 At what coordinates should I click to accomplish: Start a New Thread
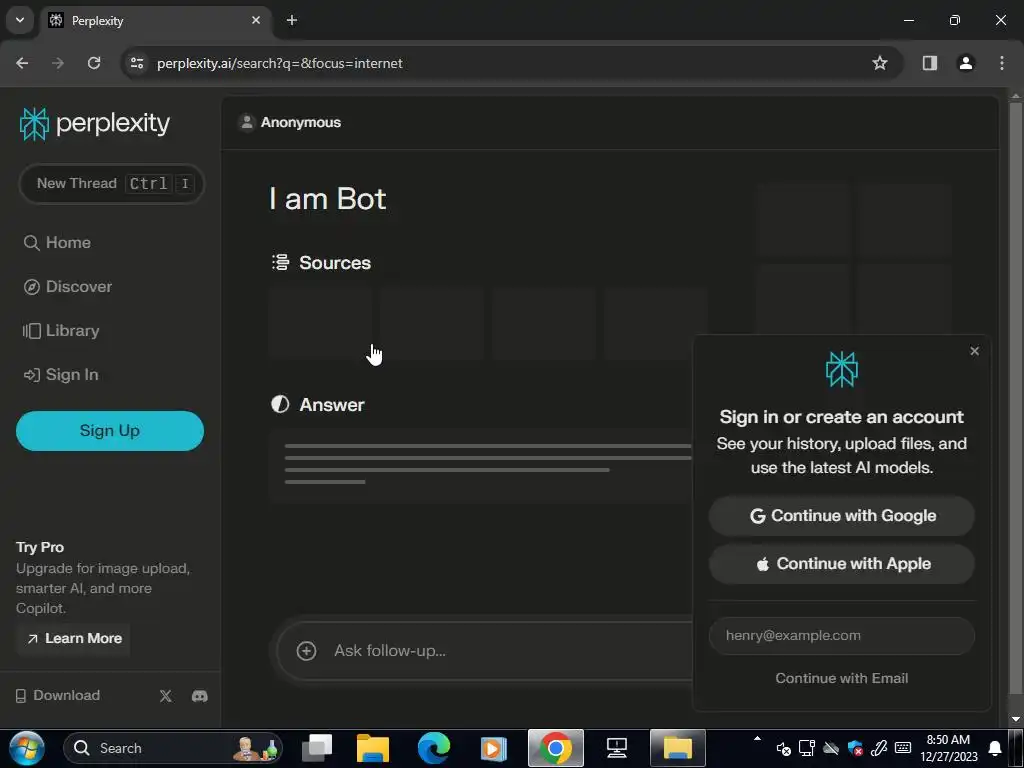(111, 184)
